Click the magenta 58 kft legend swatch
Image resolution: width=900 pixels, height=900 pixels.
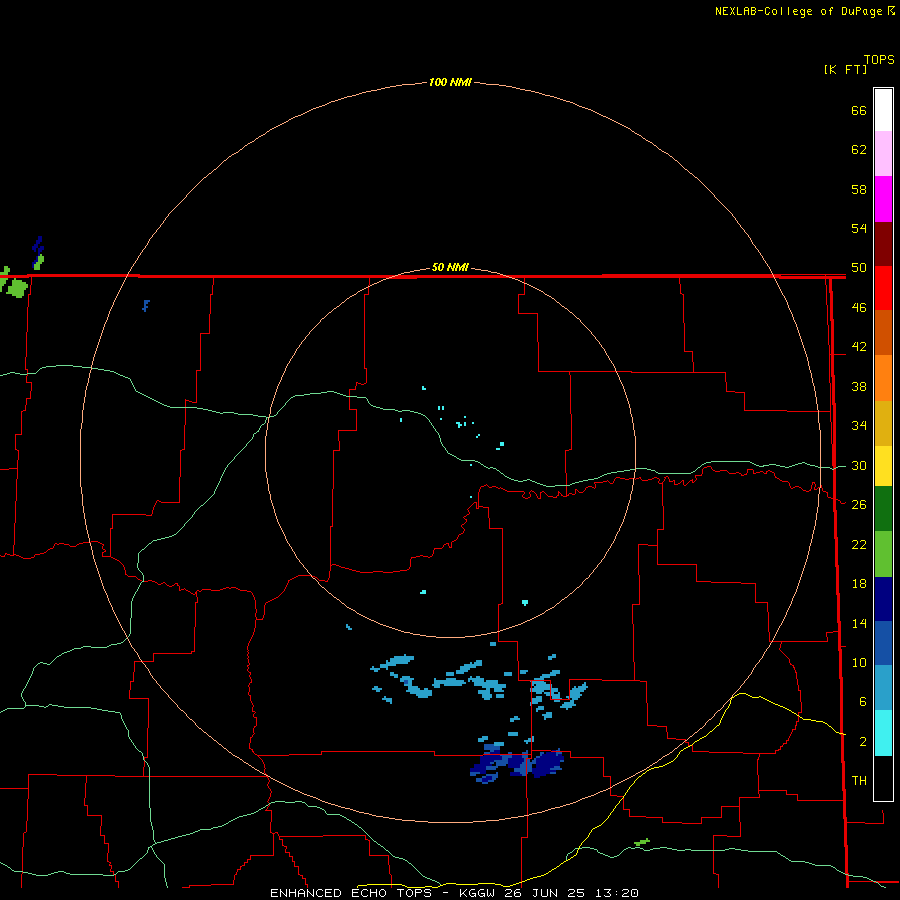883,199
